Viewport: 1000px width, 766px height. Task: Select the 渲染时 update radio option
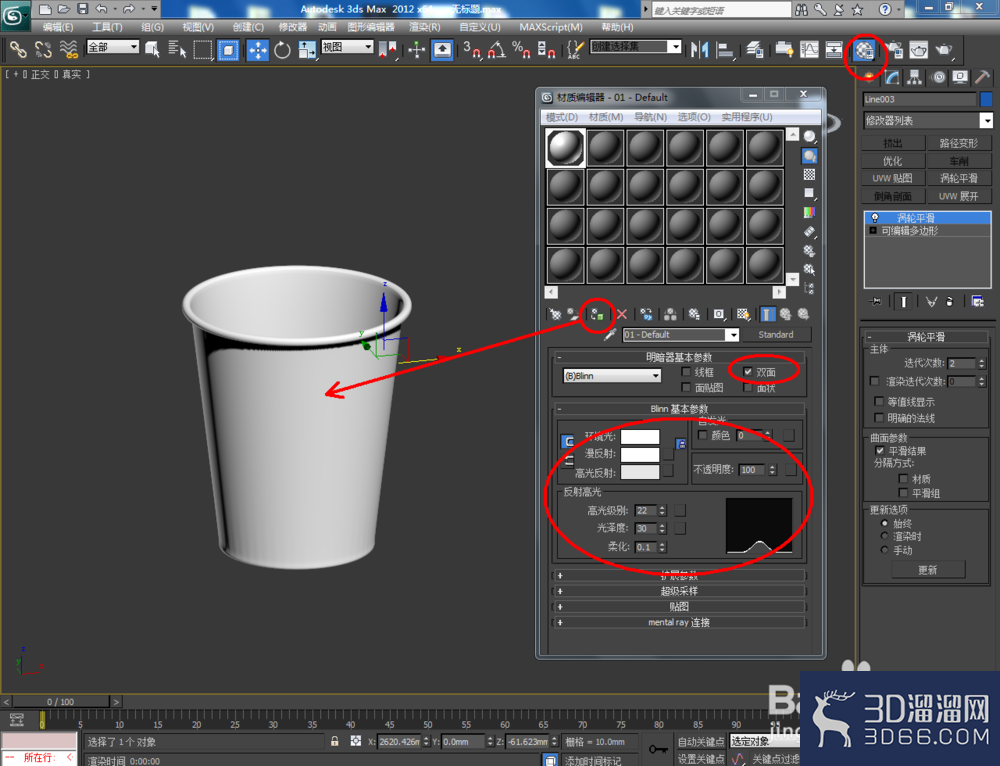[x=885, y=536]
